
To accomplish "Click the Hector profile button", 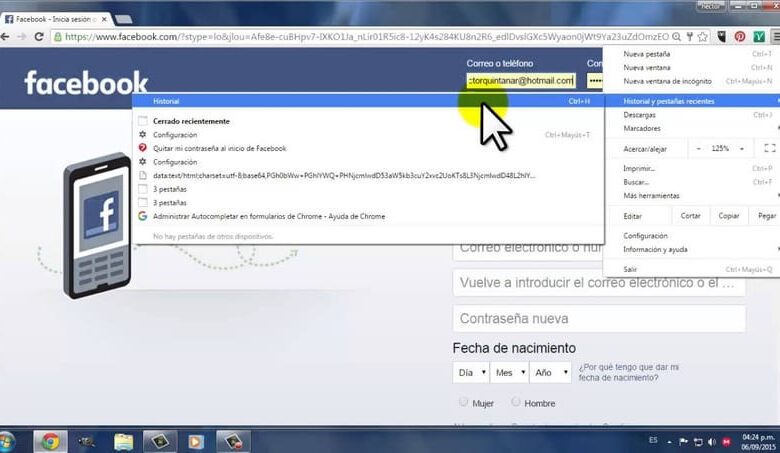I will tap(710, 6).
